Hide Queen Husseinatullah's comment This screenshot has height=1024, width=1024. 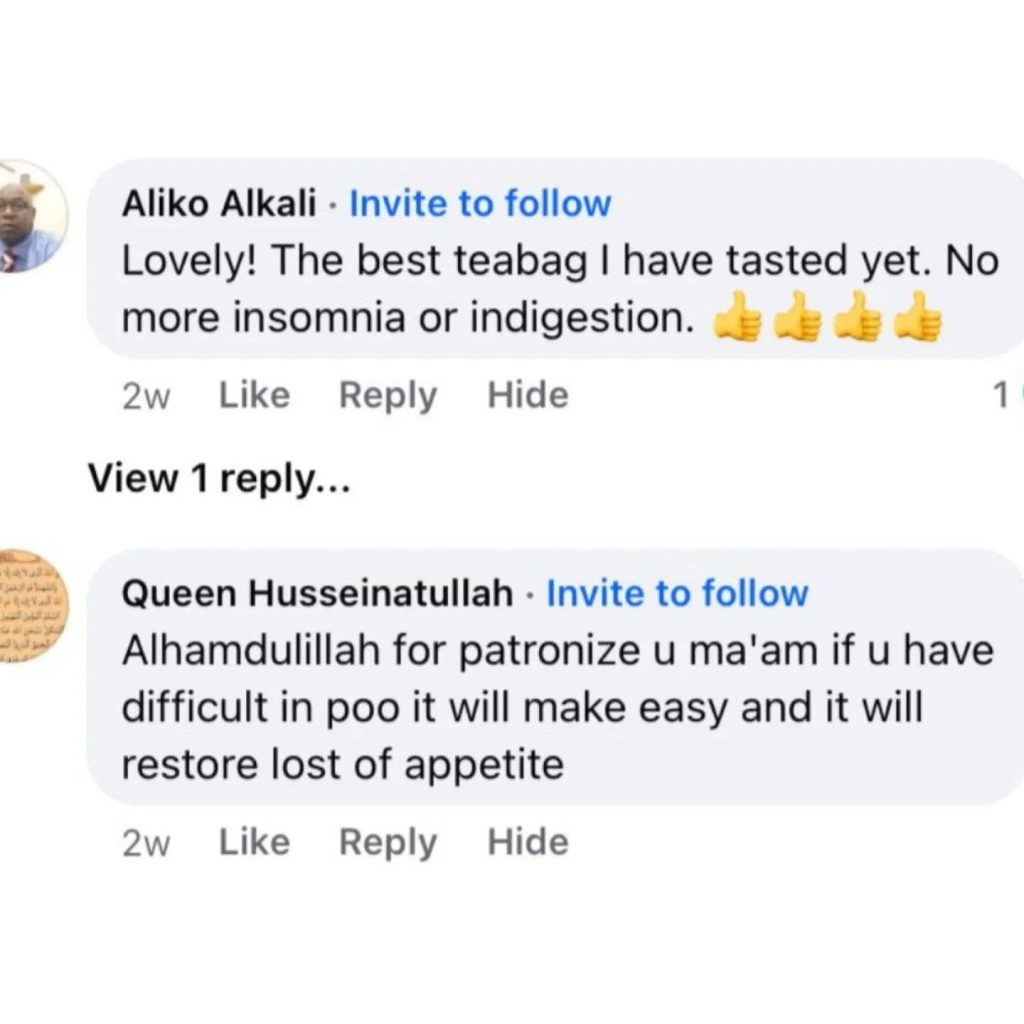(527, 842)
